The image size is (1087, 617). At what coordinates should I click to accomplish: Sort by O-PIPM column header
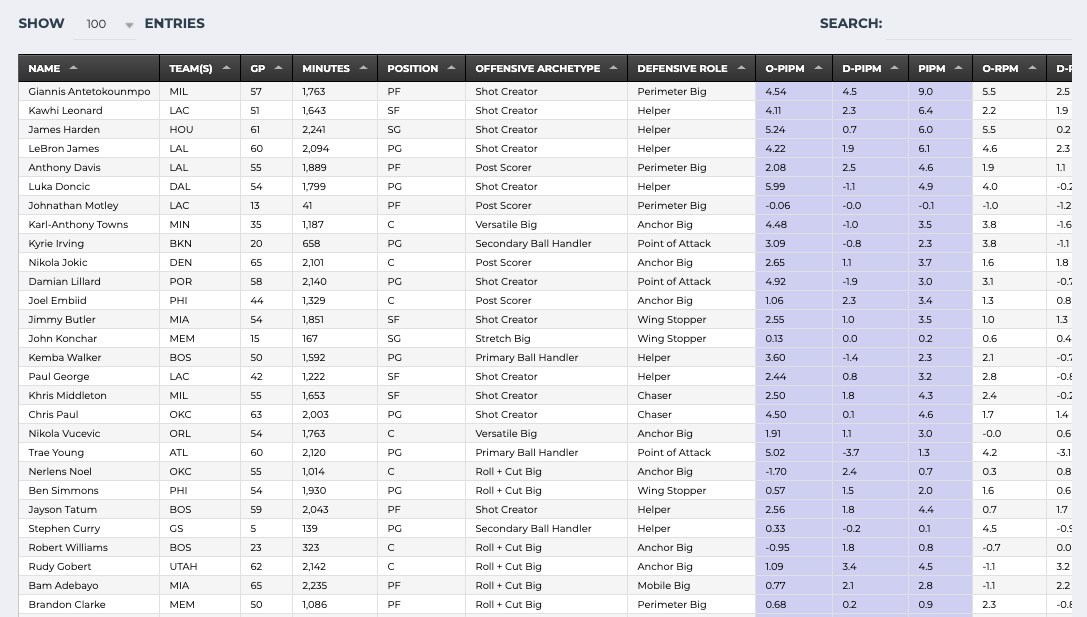pyautogui.click(x=794, y=68)
